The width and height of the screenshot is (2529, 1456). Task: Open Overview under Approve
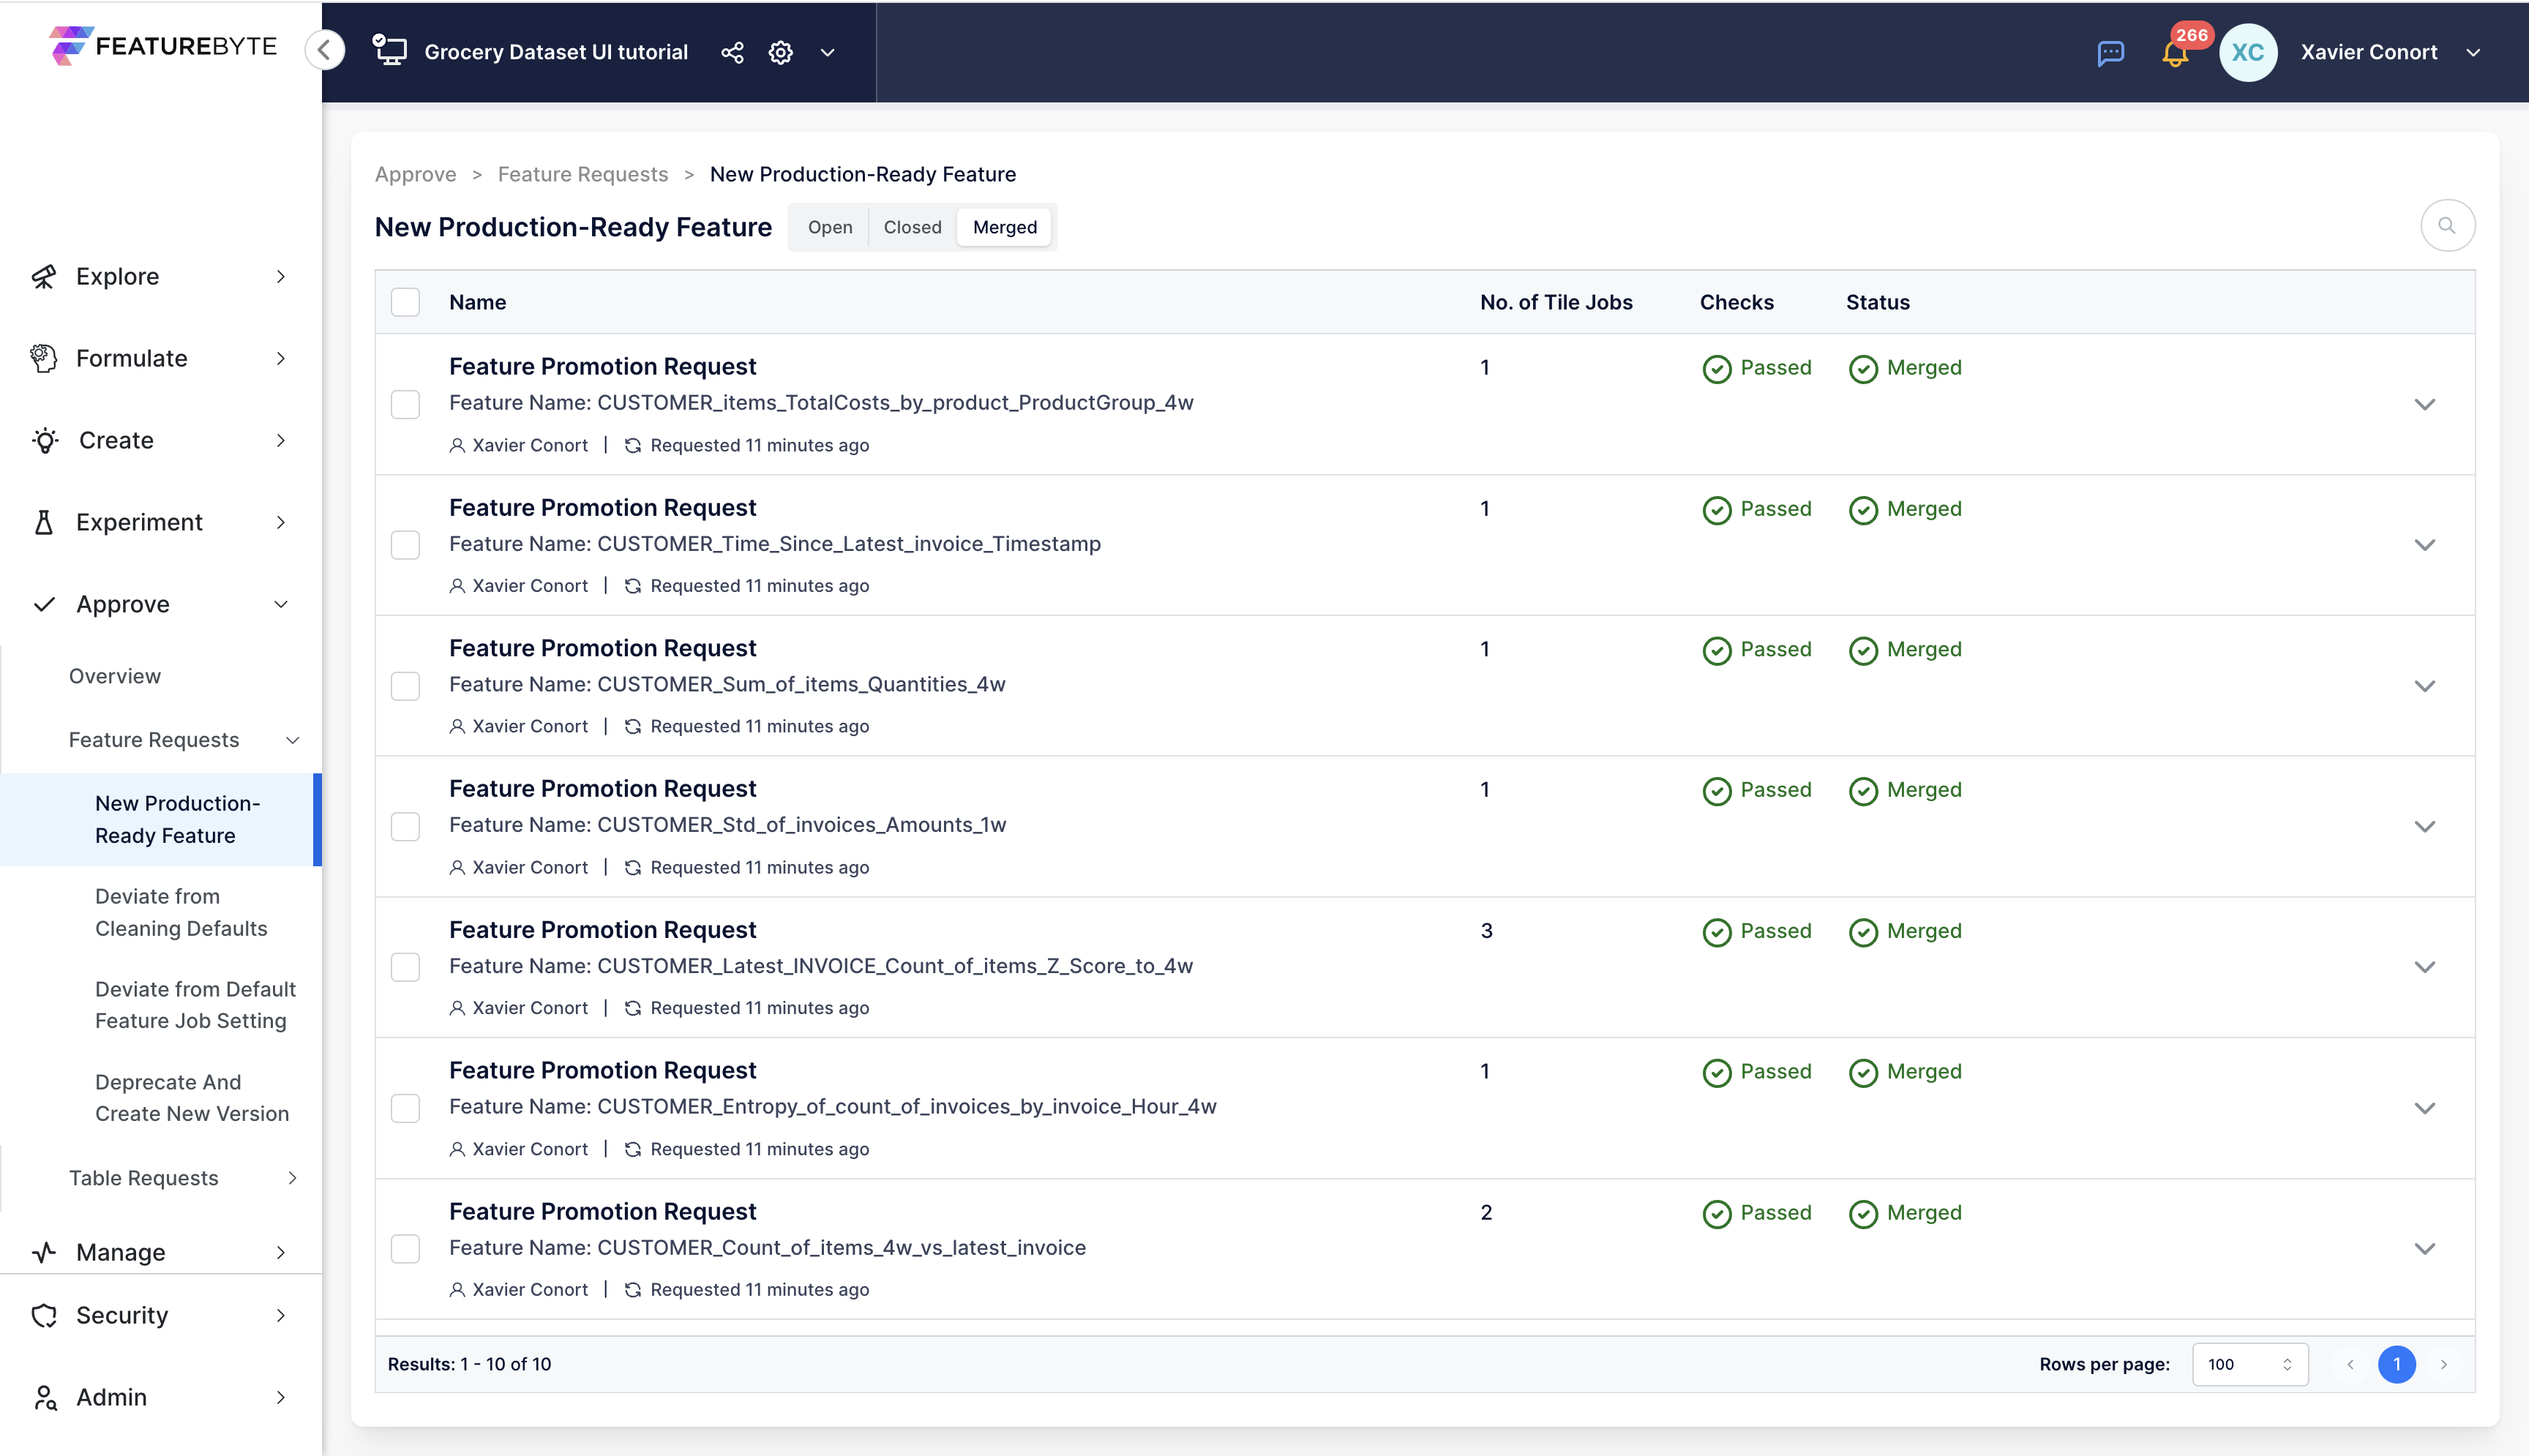coord(115,676)
